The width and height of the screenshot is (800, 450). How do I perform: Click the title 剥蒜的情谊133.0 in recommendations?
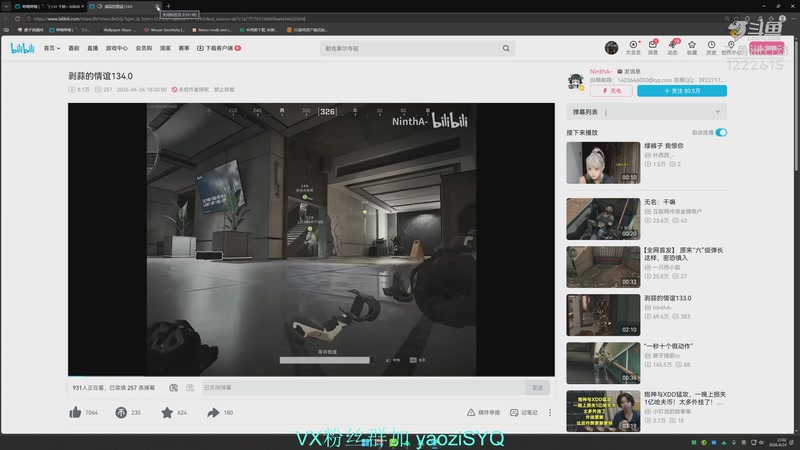668,298
